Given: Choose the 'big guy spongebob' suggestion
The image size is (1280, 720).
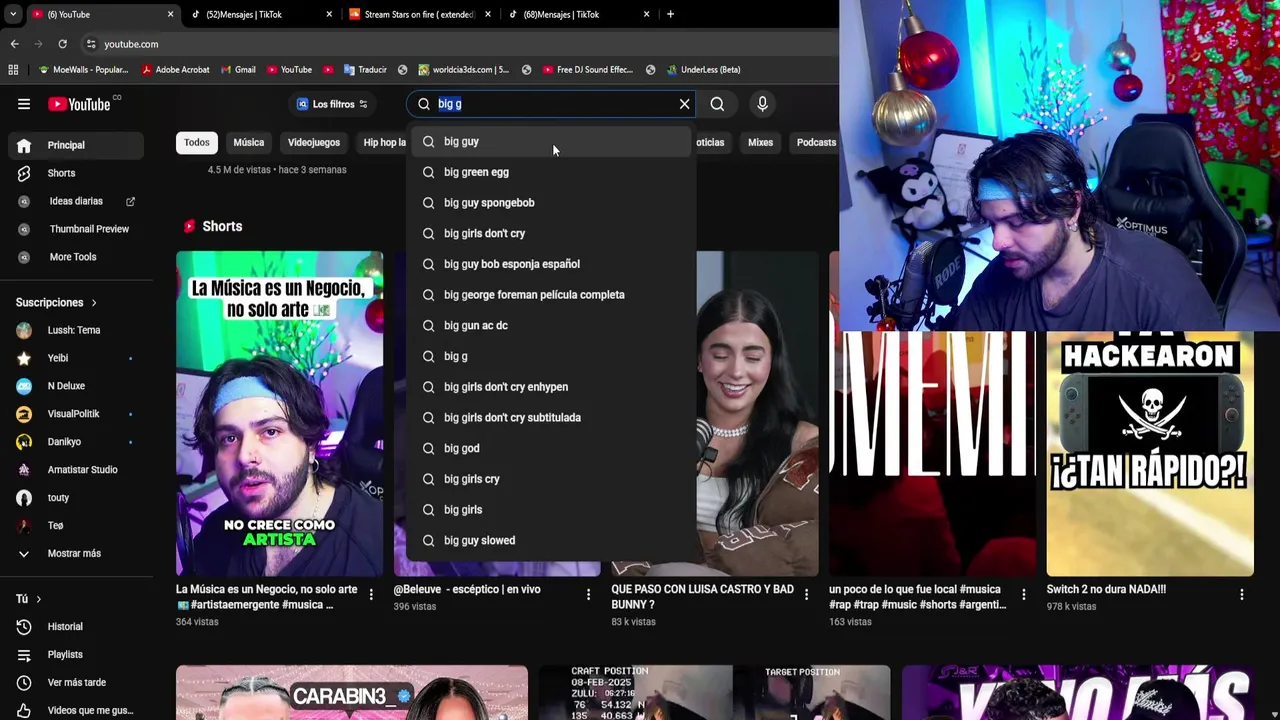Looking at the screenshot, I should click(551, 203).
